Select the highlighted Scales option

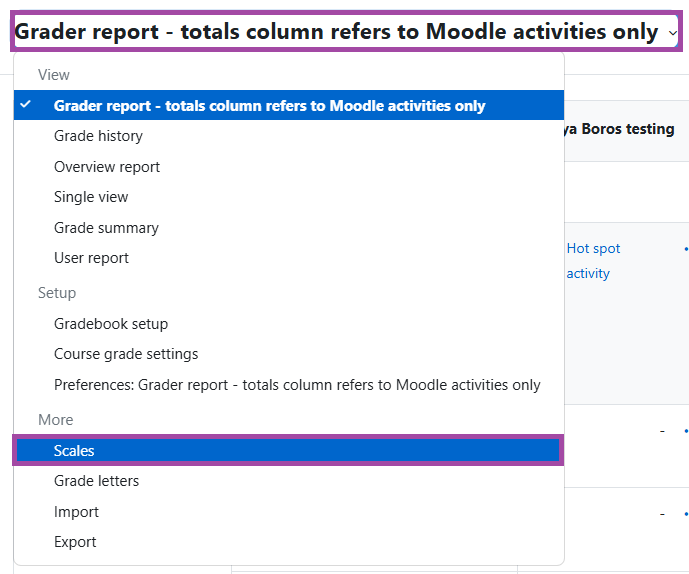click(x=289, y=450)
